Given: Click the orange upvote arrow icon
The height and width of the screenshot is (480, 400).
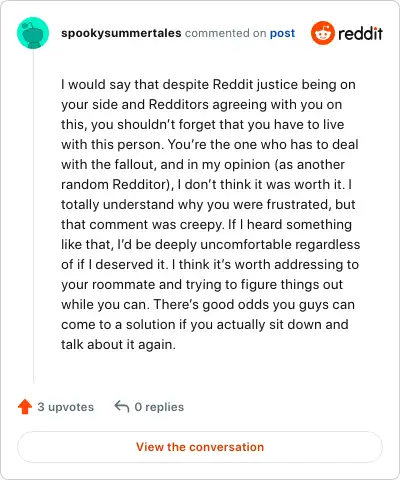Looking at the screenshot, I should (25, 407).
